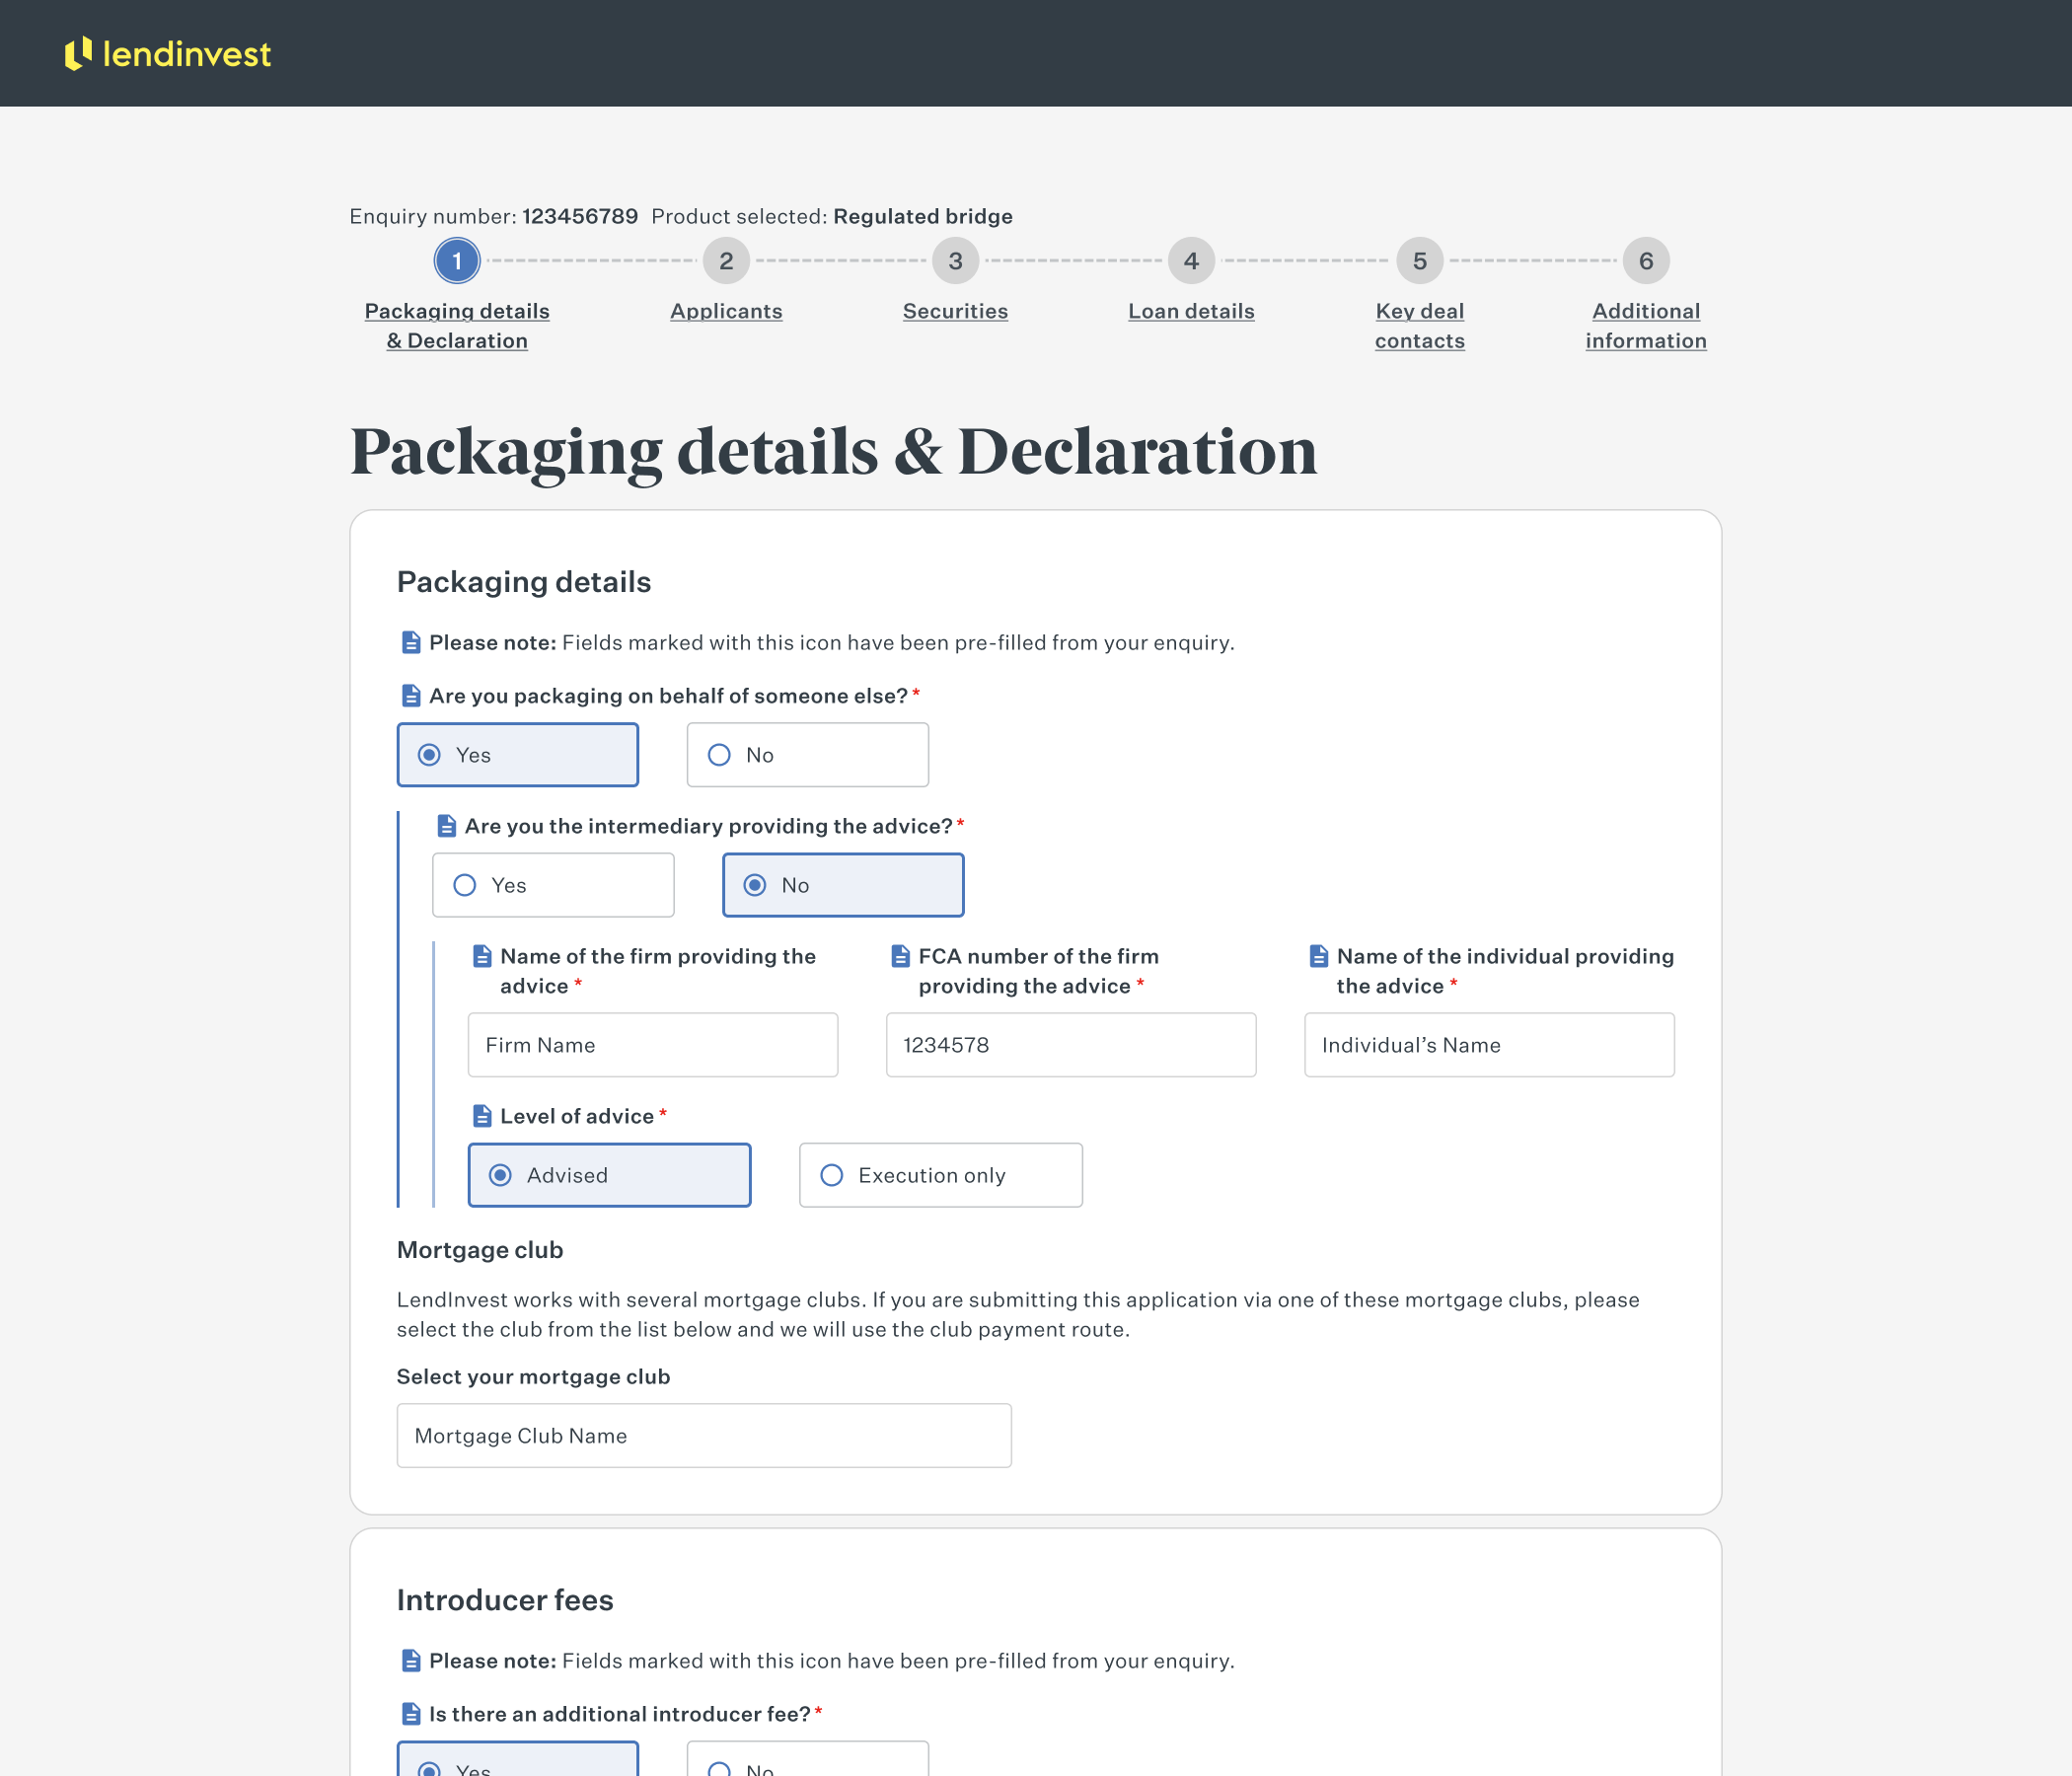Click the 'Mortgage club' subheading
This screenshot has width=2072, height=1776.
[x=480, y=1250]
